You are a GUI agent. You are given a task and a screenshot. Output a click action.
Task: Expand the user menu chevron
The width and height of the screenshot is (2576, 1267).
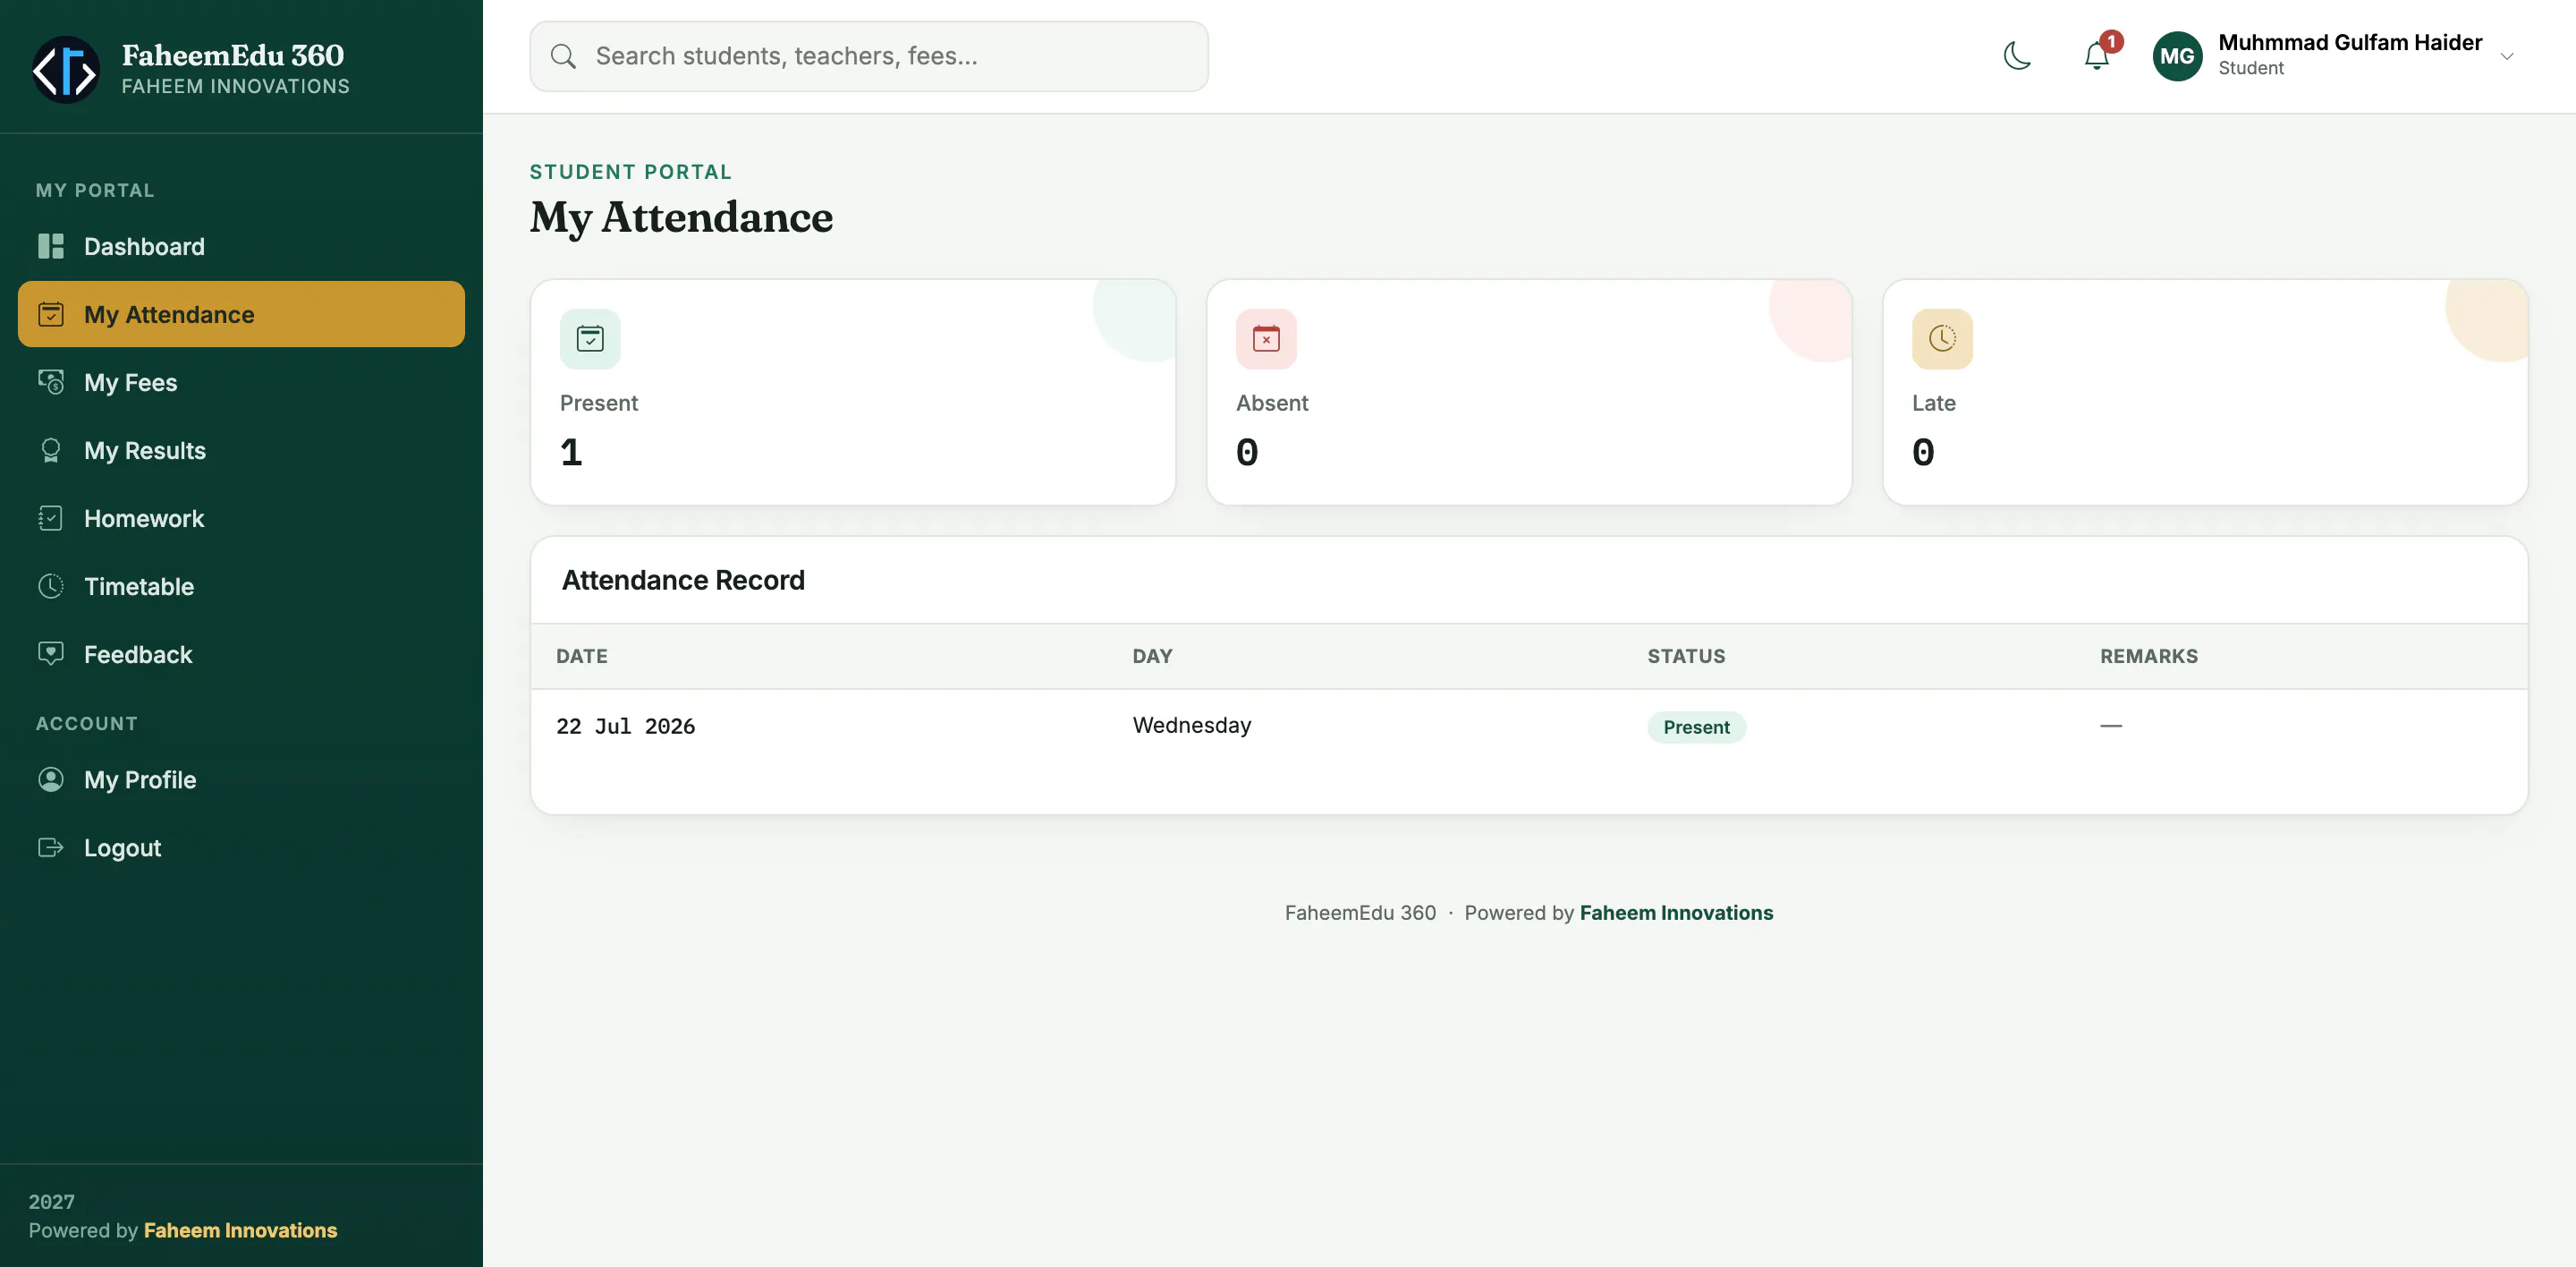click(x=2507, y=56)
